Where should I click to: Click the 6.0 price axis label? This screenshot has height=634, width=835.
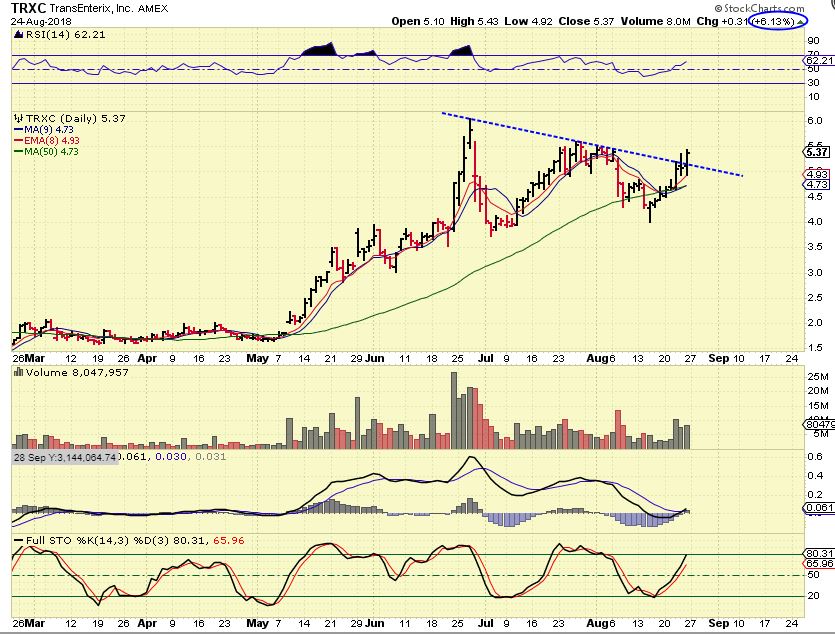click(x=815, y=120)
